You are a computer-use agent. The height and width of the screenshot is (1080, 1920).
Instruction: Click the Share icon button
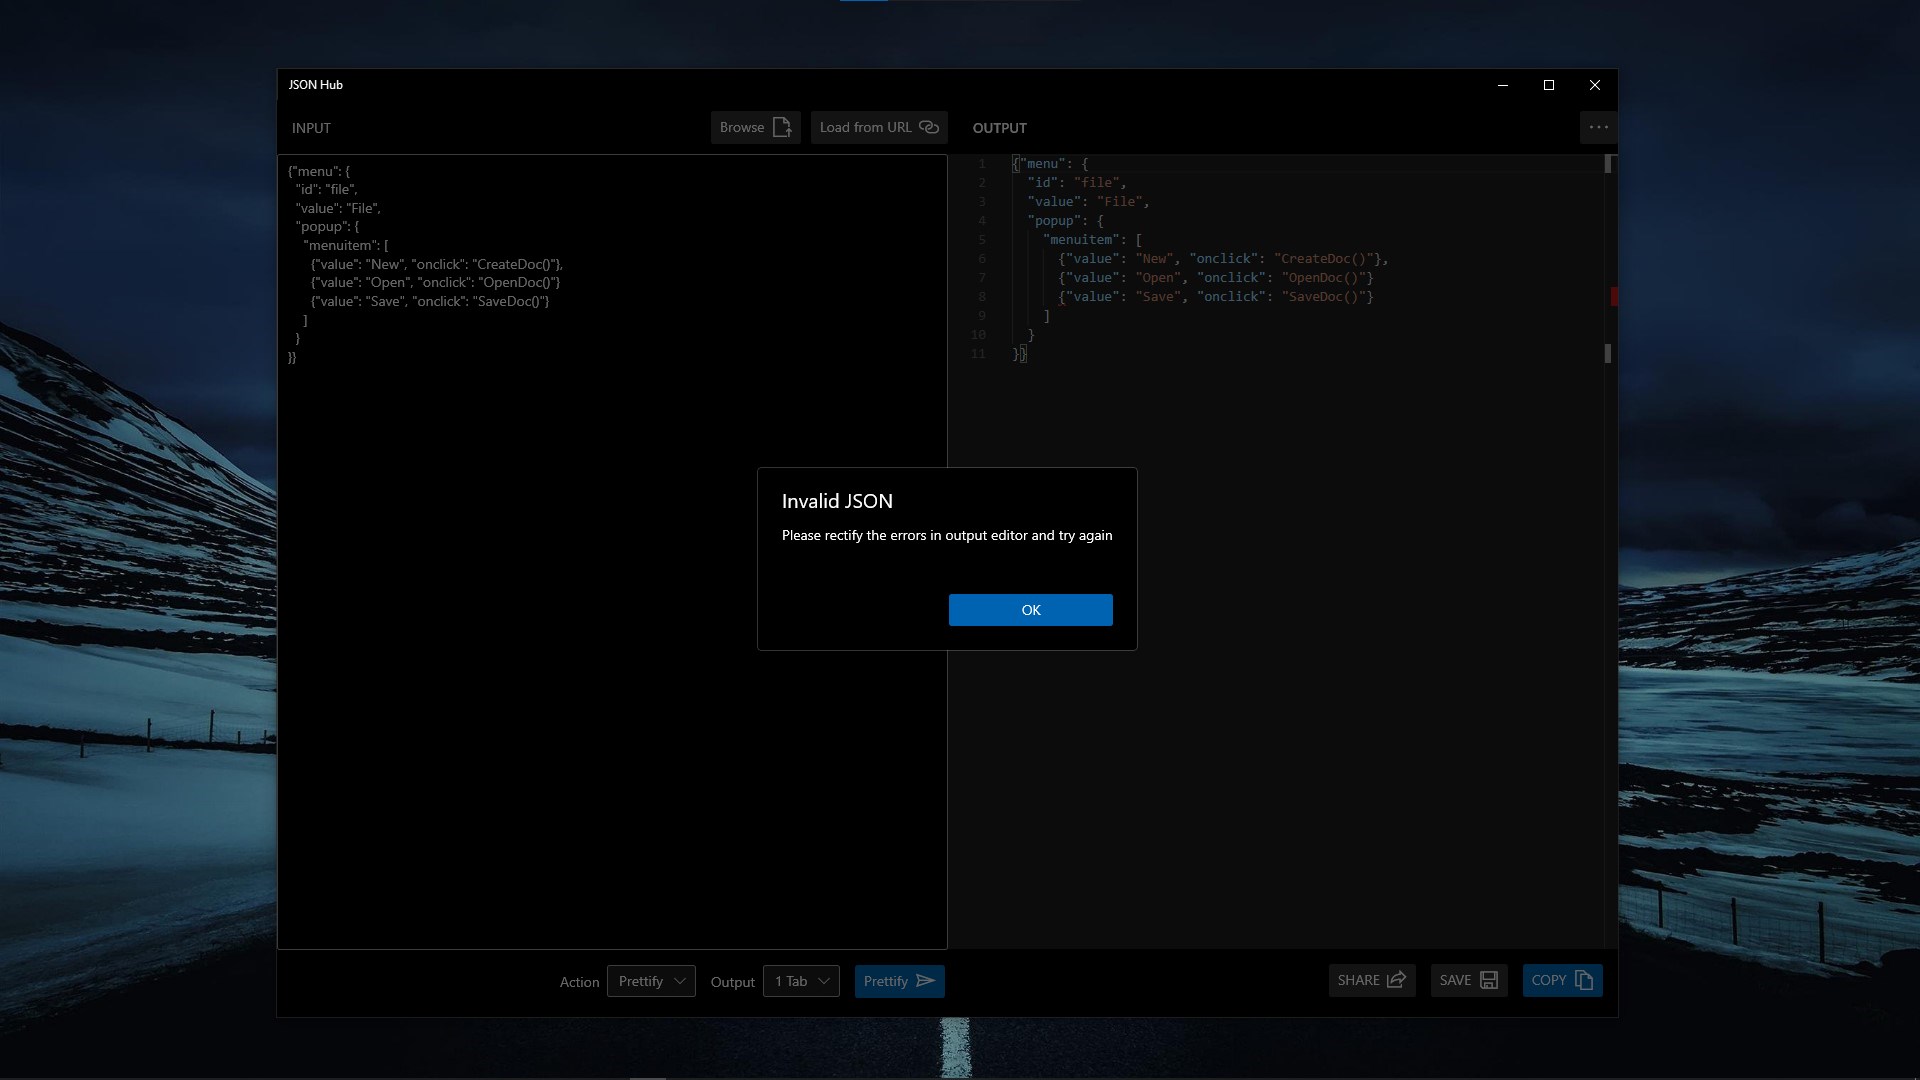(x=1396, y=980)
